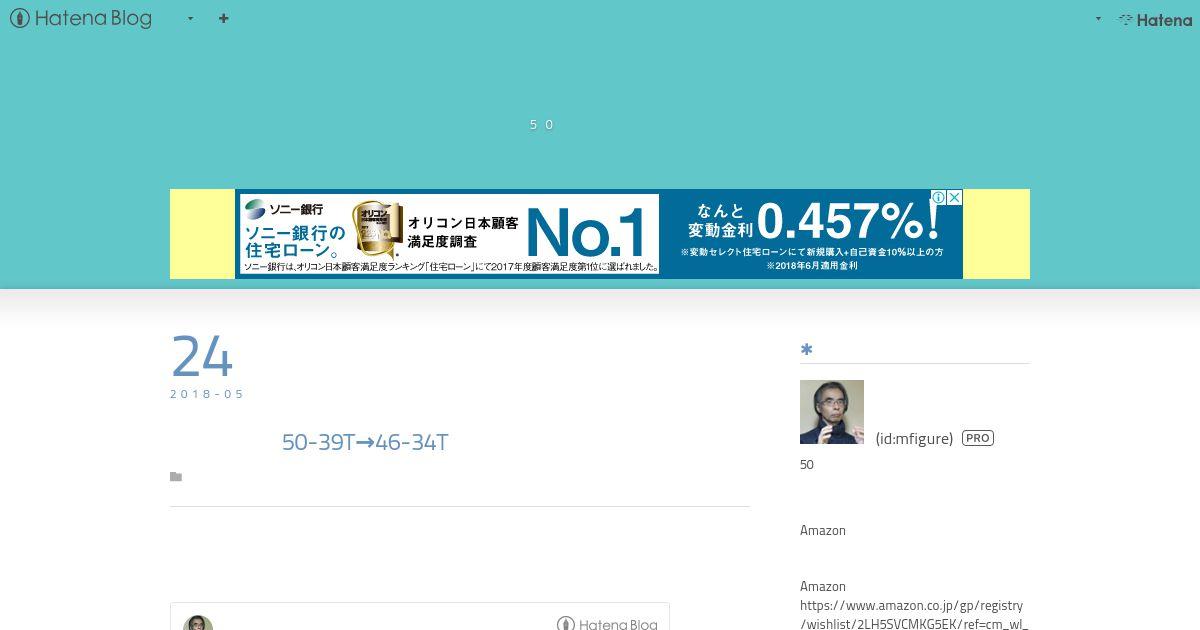Click the Hatena Blog logo in embedded card
The height and width of the screenshot is (630, 1200).
pos(607,624)
